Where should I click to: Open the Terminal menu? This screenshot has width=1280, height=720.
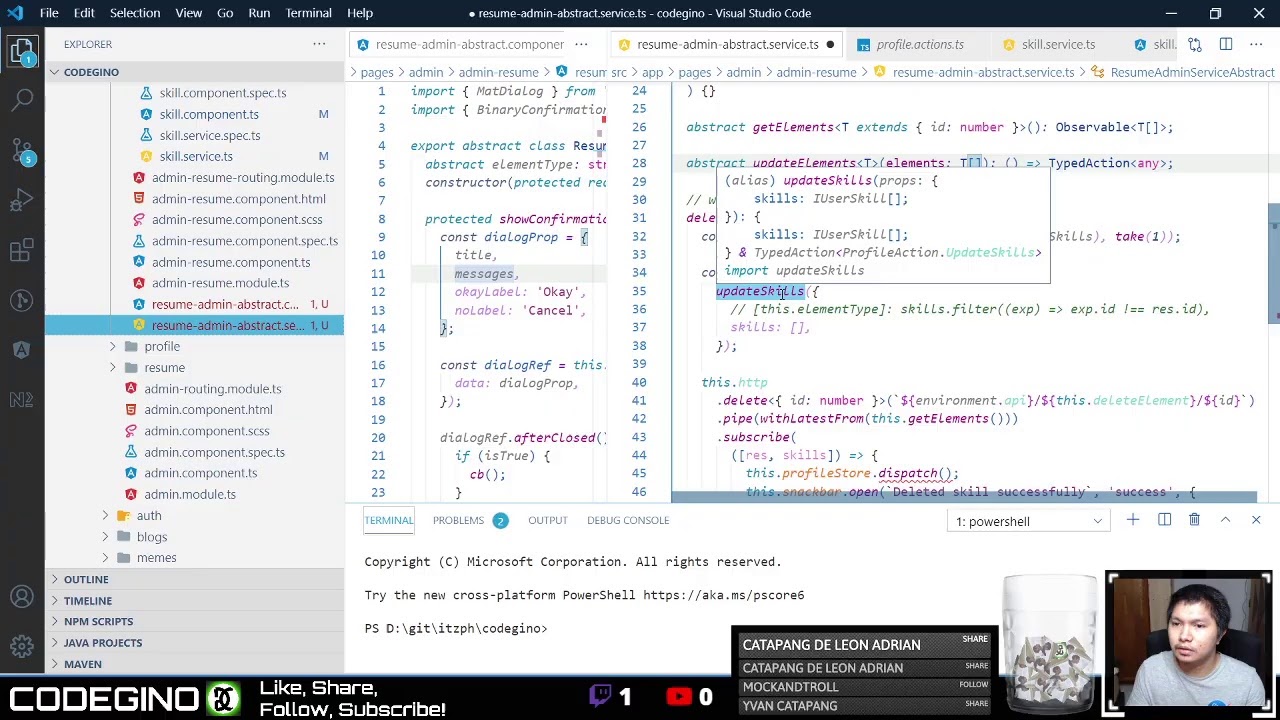pos(308,13)
